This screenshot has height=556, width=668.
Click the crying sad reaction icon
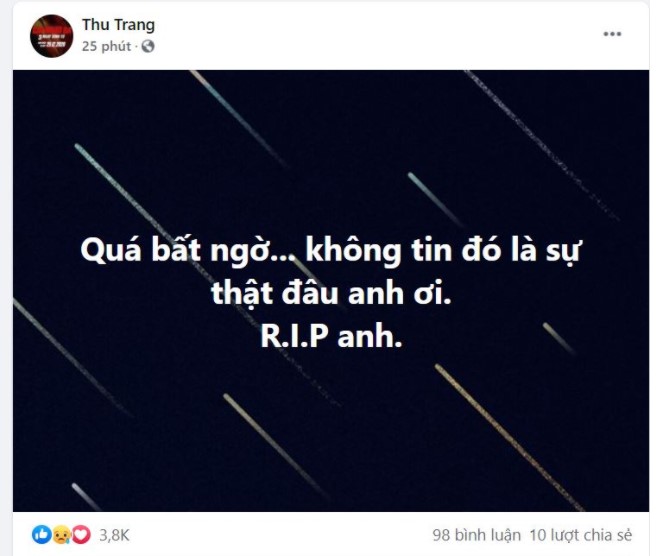pyautogui.click(x=61, y=534)
